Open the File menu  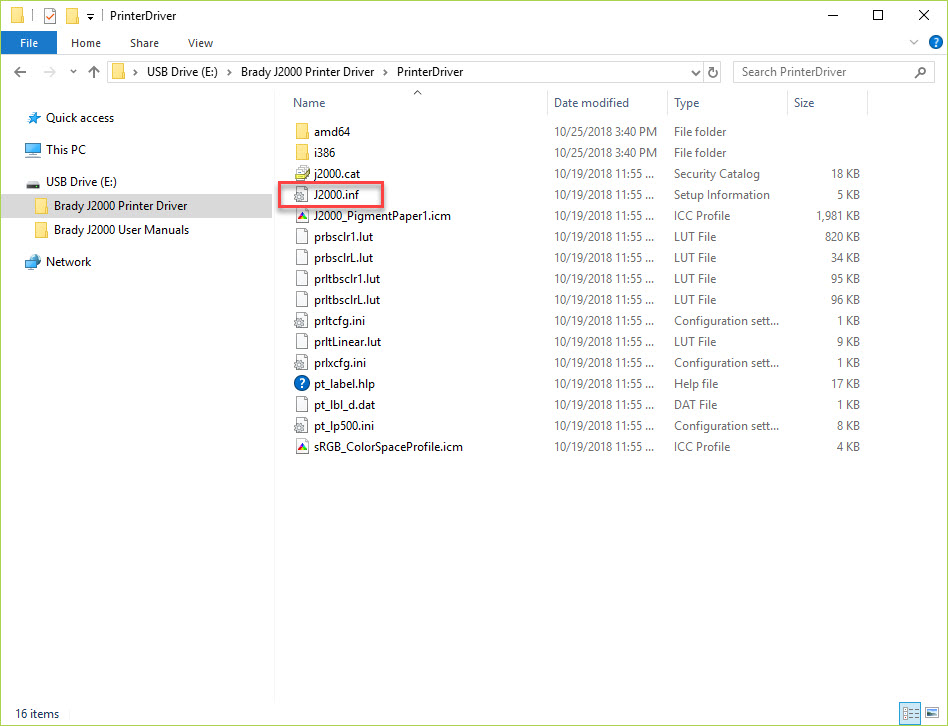tap(29, 43)
